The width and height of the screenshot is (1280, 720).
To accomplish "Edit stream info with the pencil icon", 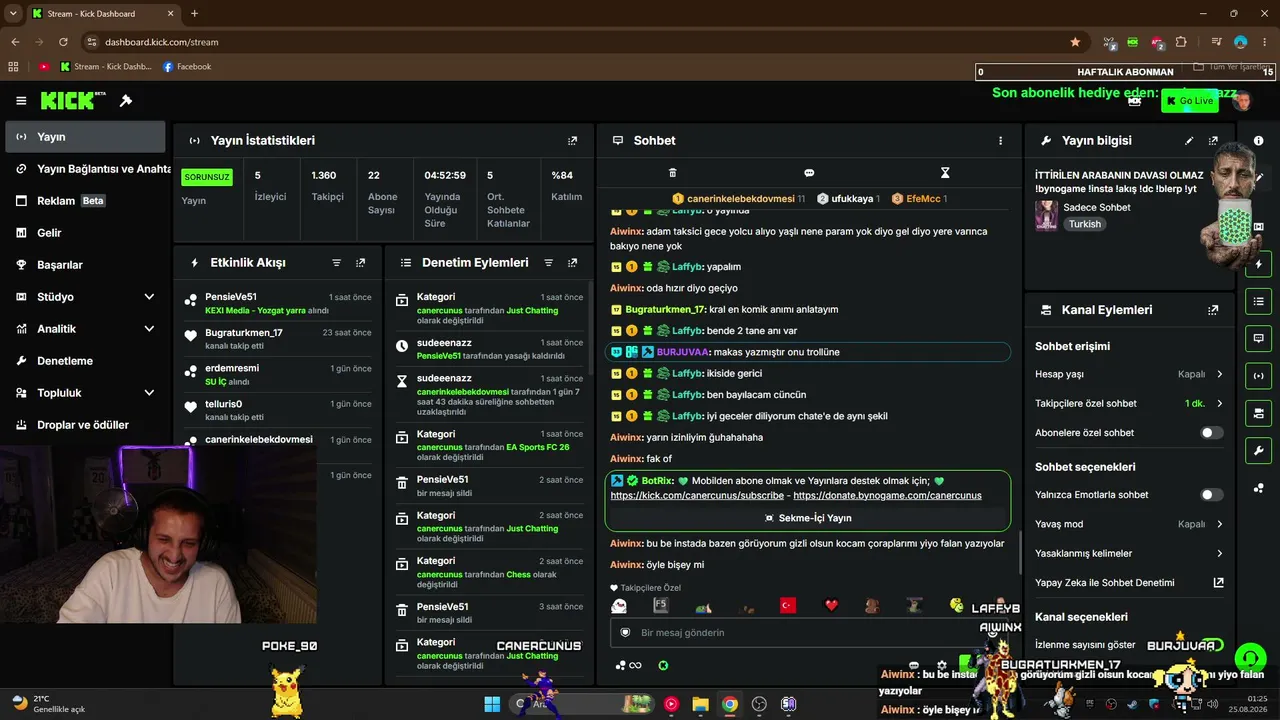I will pyautogui.click(x=1189, y=141).
